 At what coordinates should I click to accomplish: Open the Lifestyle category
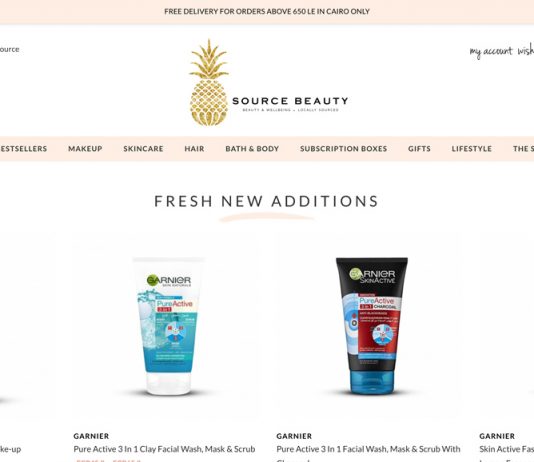coord(472,149)
